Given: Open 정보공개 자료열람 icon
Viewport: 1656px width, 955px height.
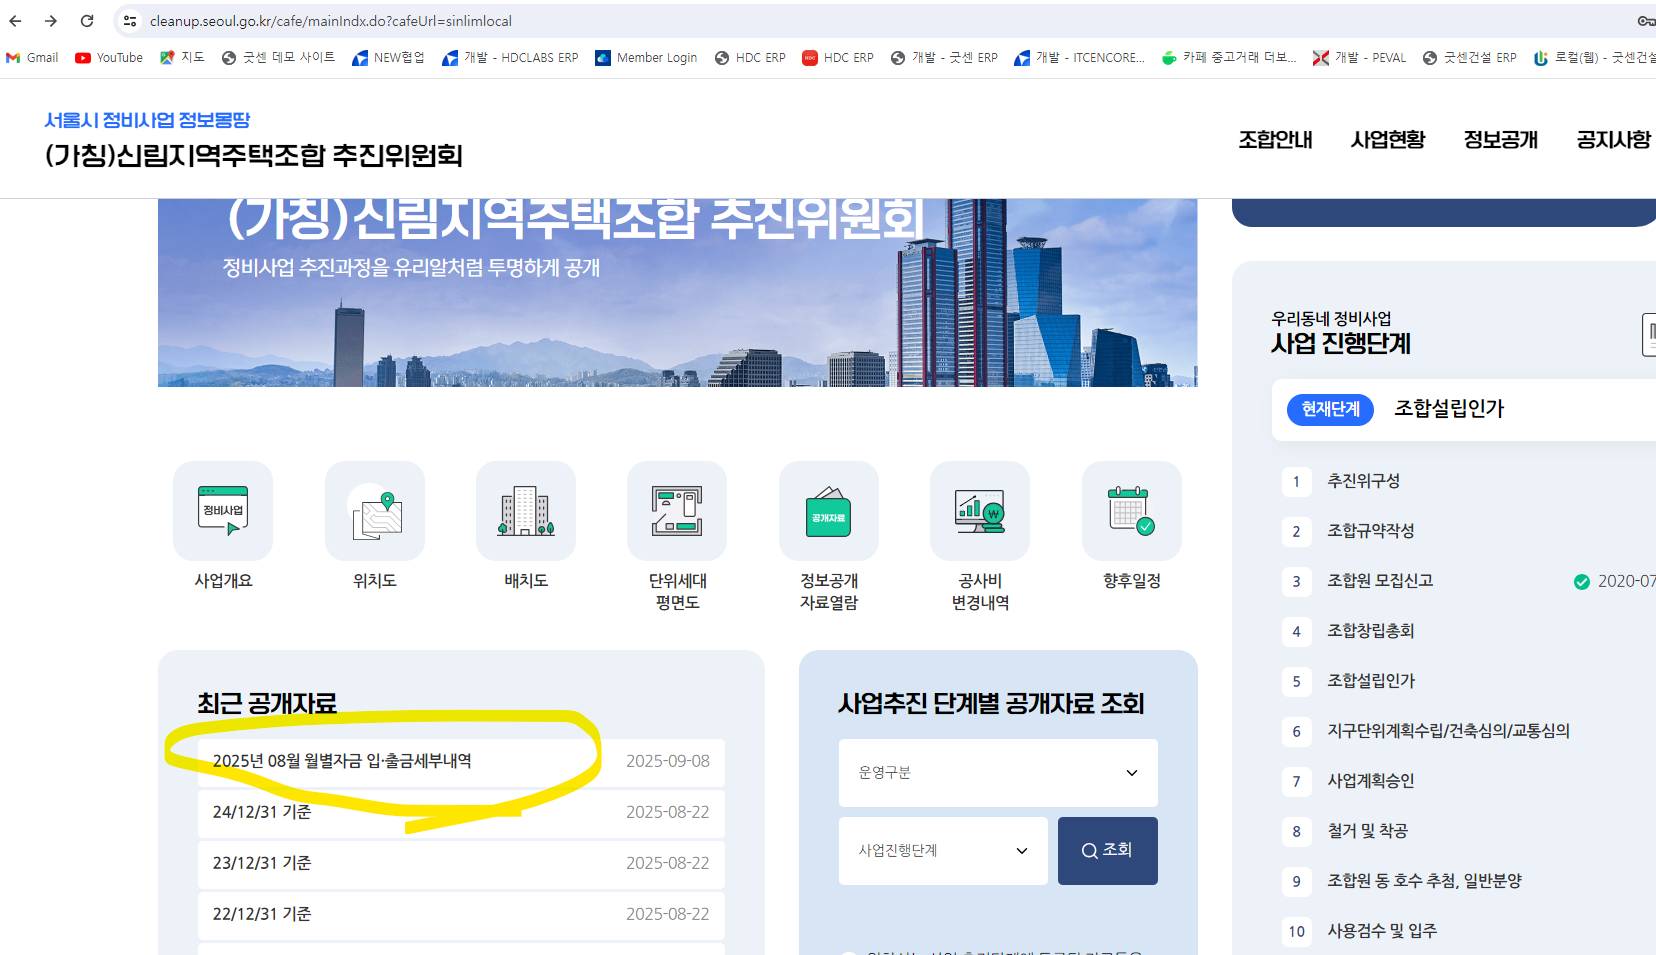Looking at the screenshot, I should click(x=829, y=511).
